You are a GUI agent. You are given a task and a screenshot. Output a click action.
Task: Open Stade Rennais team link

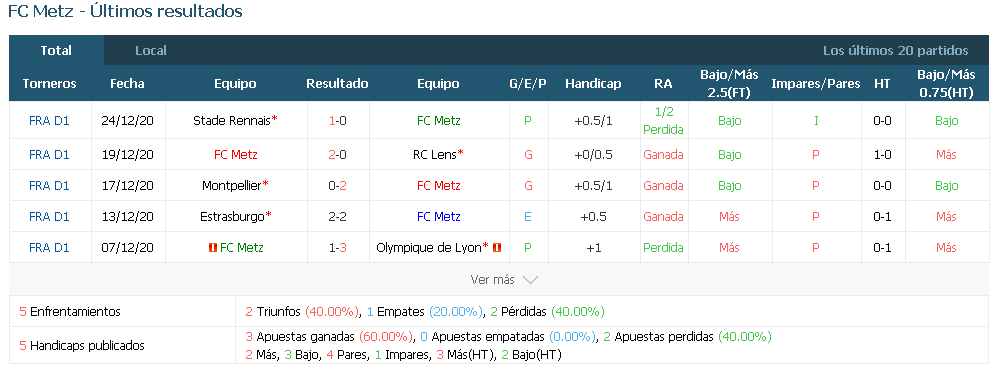pos(232,120)
